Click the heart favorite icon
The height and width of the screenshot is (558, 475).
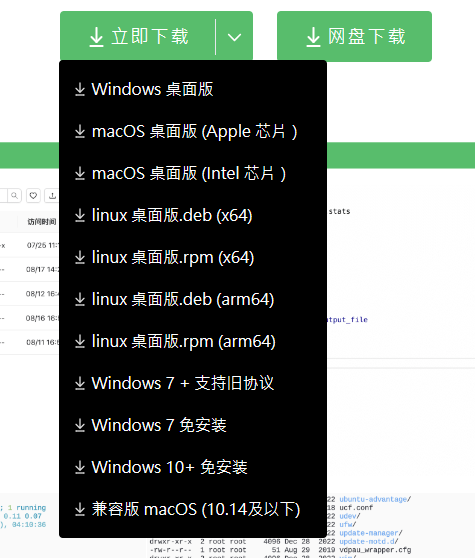pyautogui.click(x=33, y=195)
